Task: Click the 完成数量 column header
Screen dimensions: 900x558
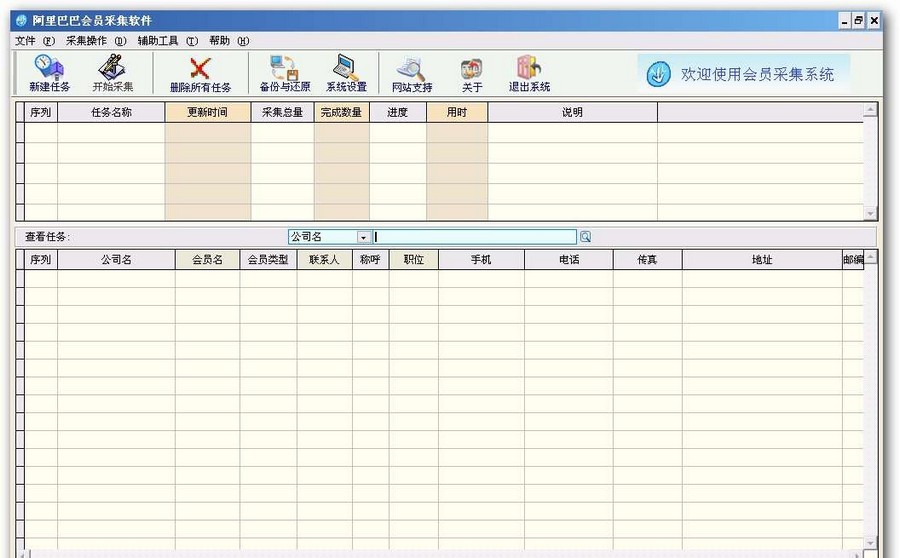Action: click(342, 112)
